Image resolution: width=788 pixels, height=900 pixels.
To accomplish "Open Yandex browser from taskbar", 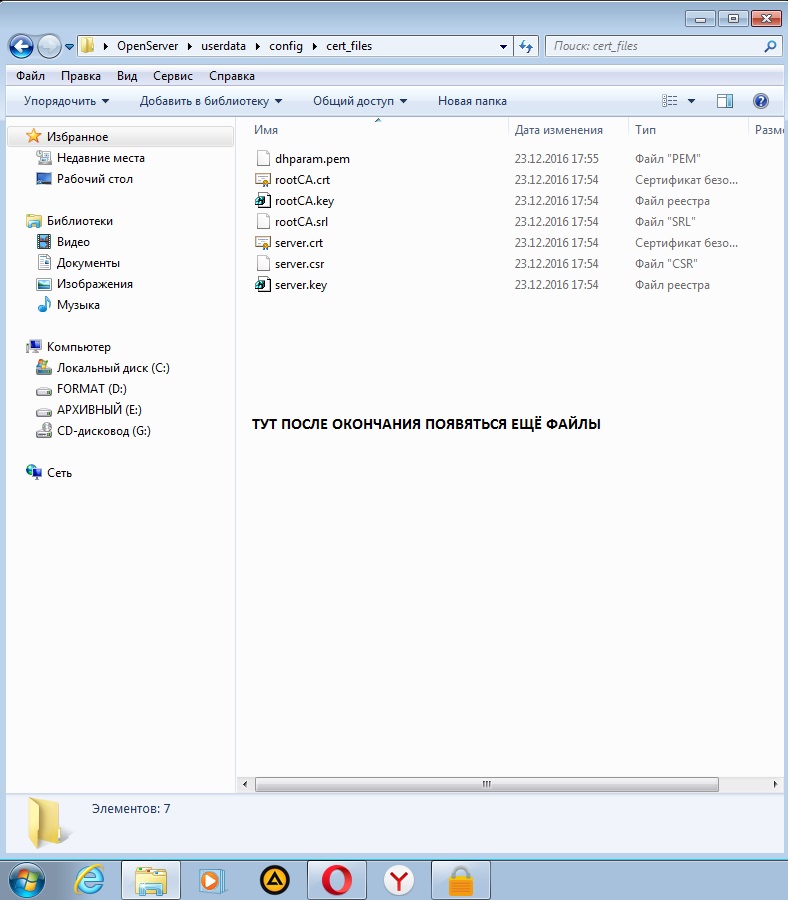I will [400, 879].
